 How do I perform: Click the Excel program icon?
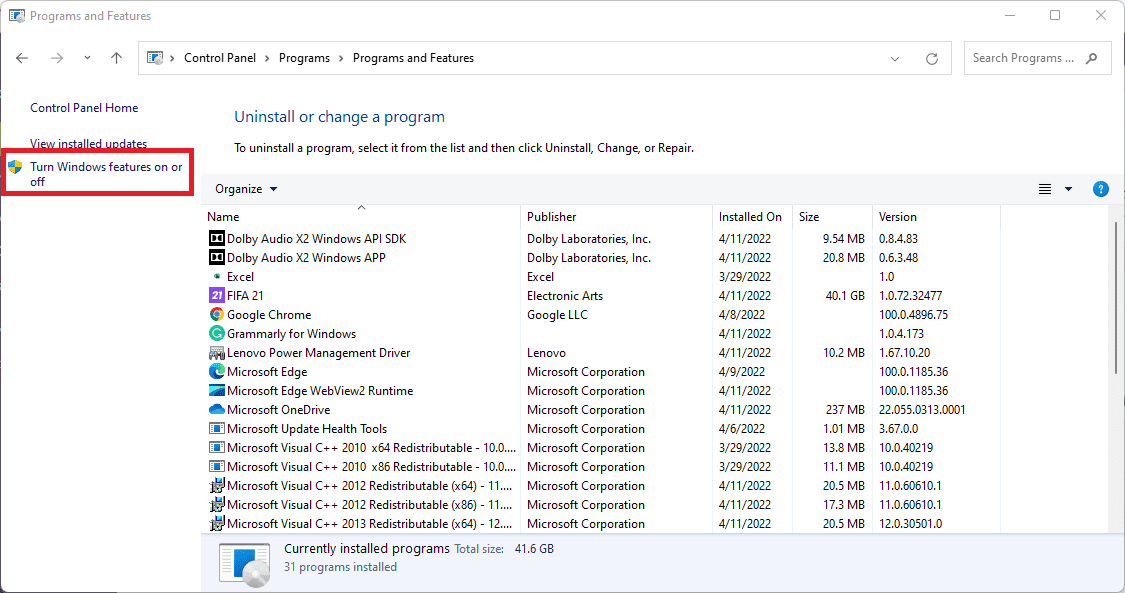(217, 276)
